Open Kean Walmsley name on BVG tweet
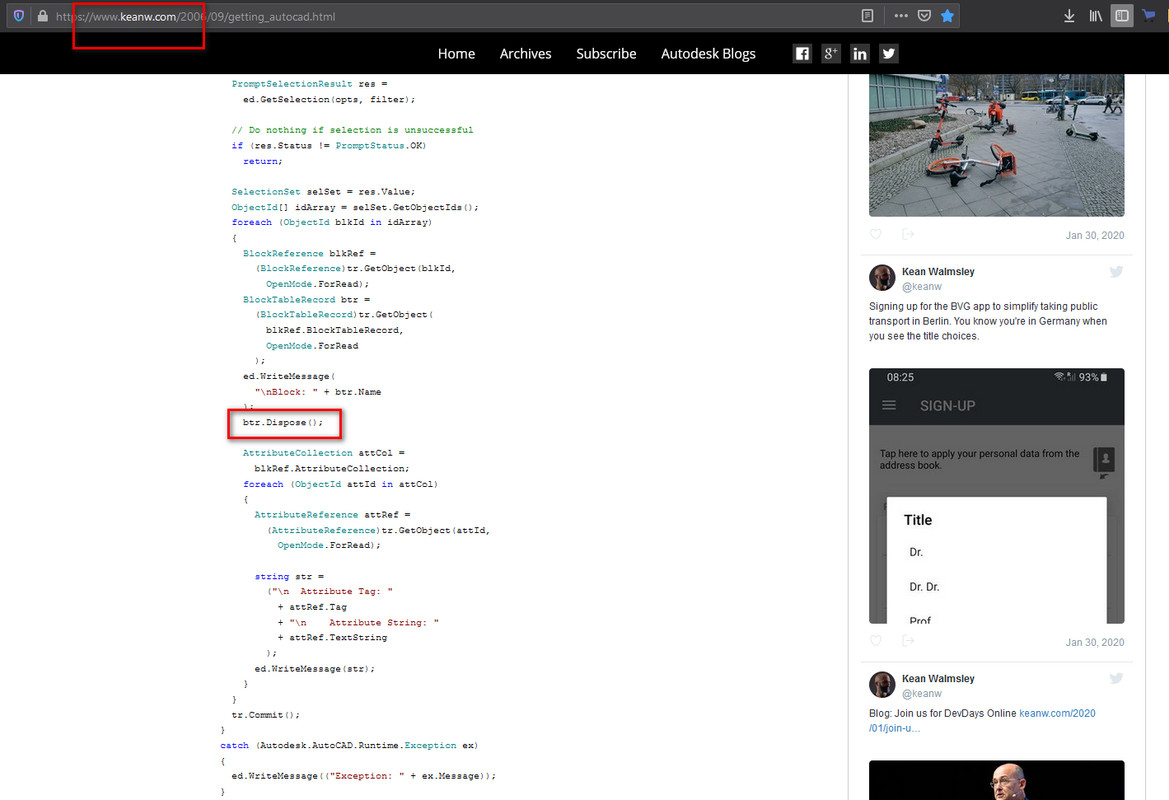Screen dimensions: 1169x800 coord(938,271)
